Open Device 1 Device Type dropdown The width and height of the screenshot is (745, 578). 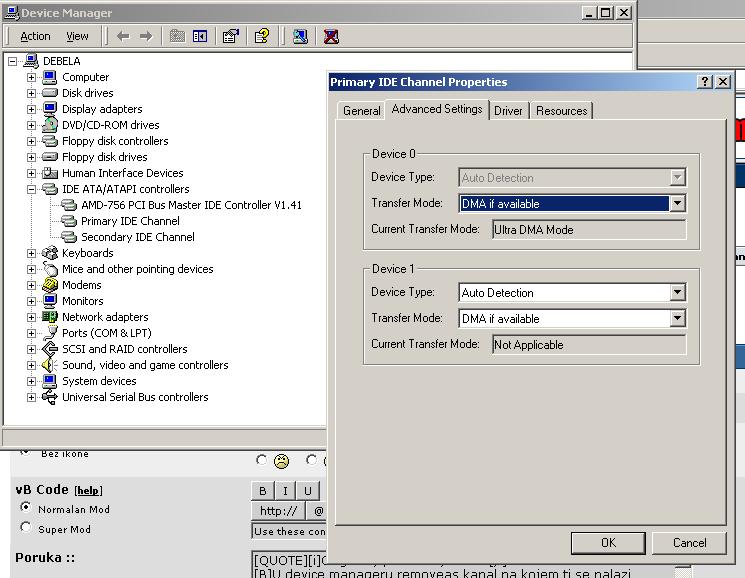[x=677, y=293]
